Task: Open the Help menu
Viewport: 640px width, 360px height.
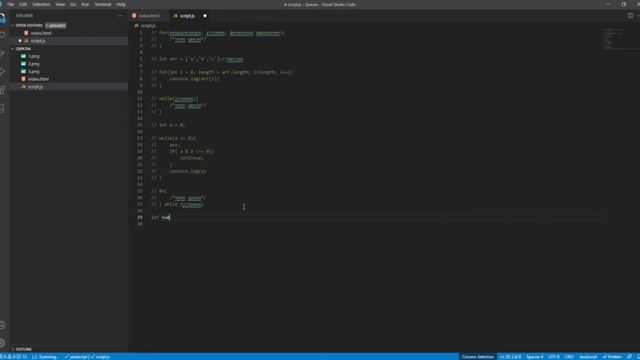Action: (121, 4)
